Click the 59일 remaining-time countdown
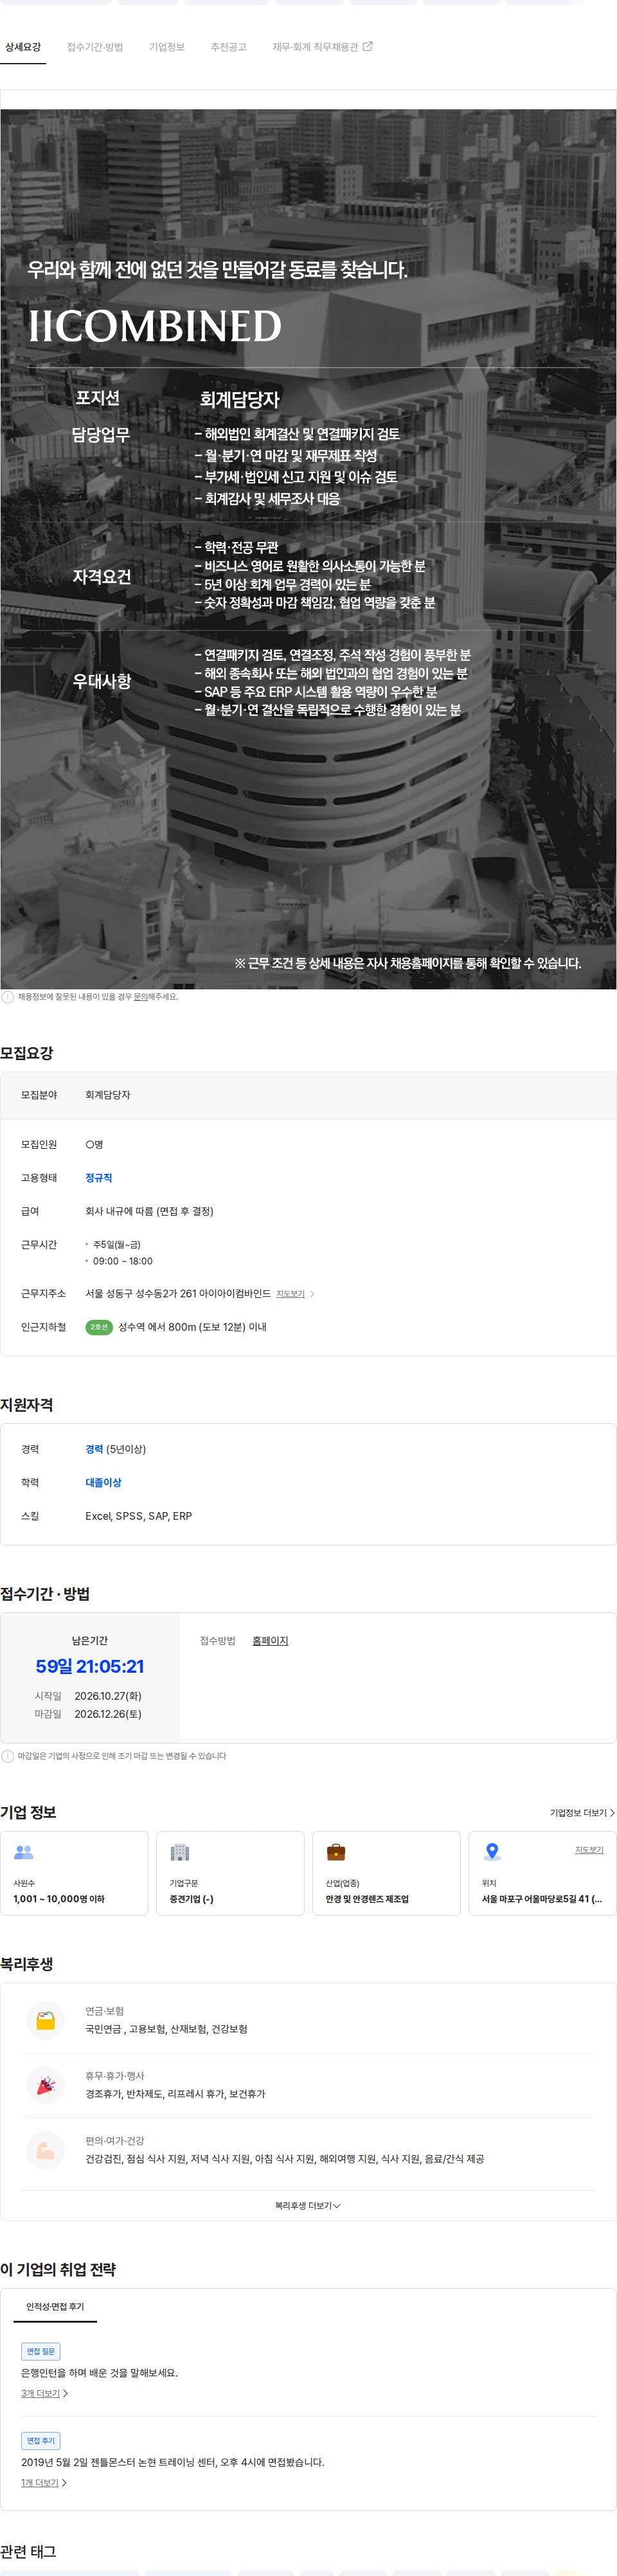Image resolution: width=617 pixels, height=2576 pixels. point(90,1666)
